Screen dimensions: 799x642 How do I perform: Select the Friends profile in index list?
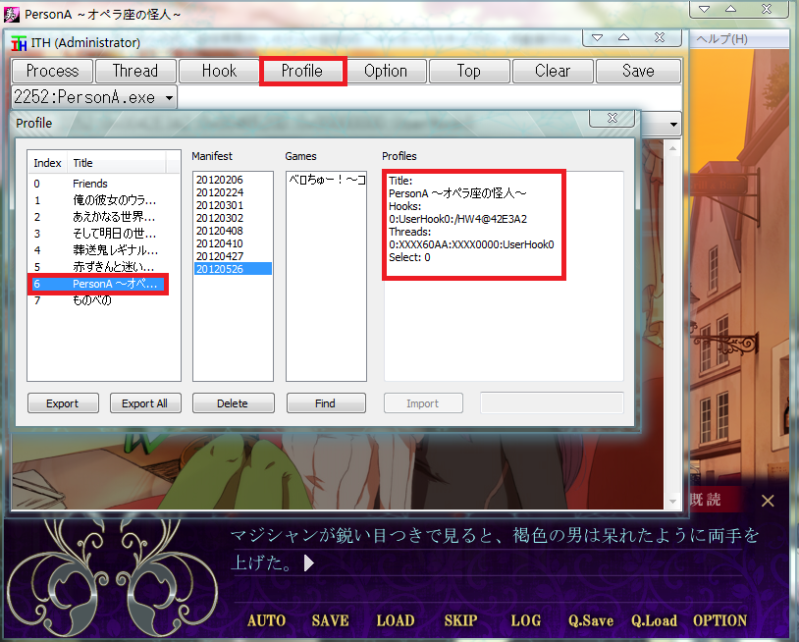click(90, 184)
